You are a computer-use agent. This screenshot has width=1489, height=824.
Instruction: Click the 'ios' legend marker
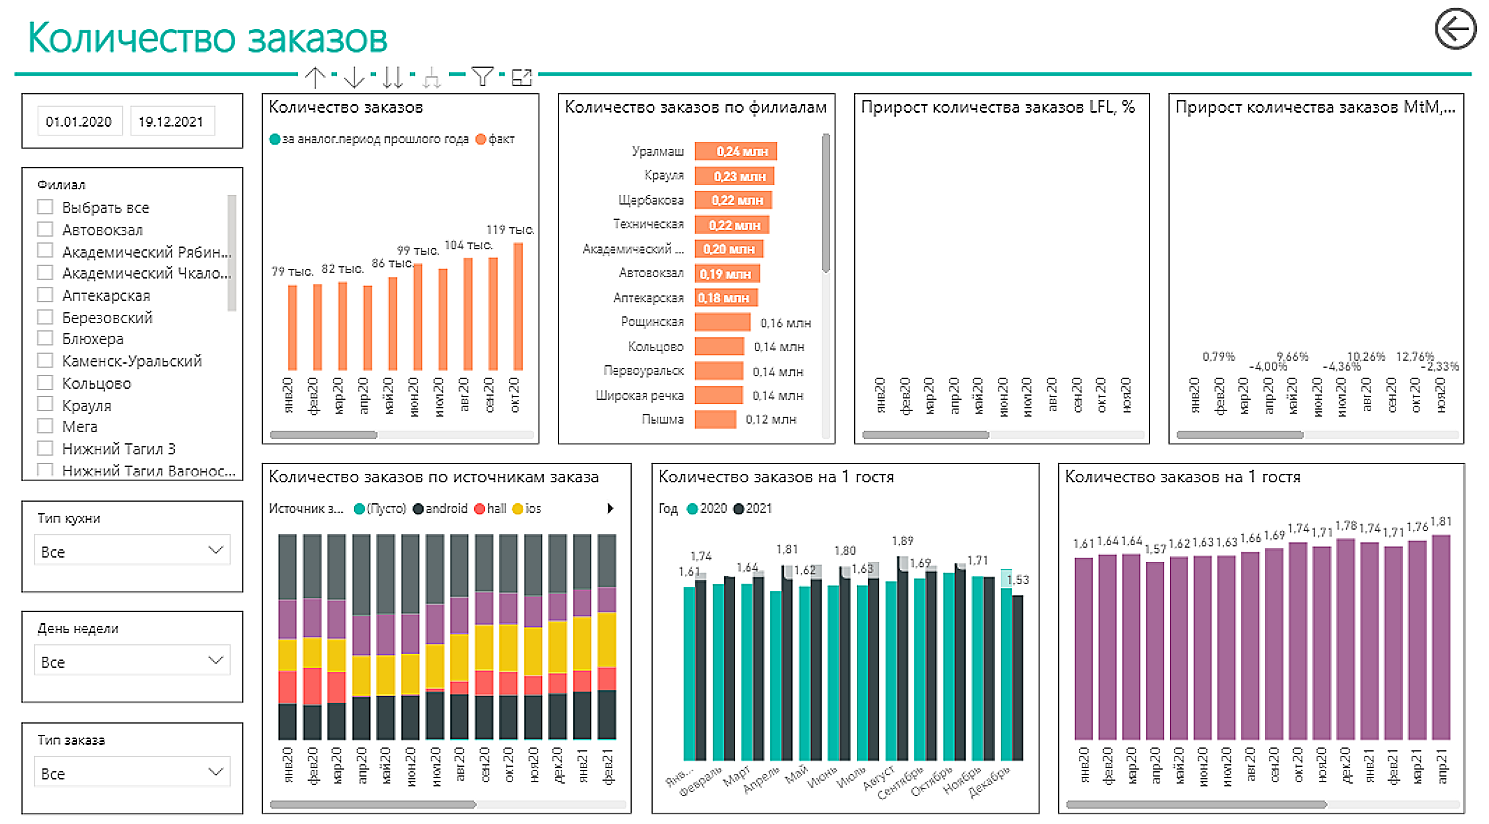518,509
